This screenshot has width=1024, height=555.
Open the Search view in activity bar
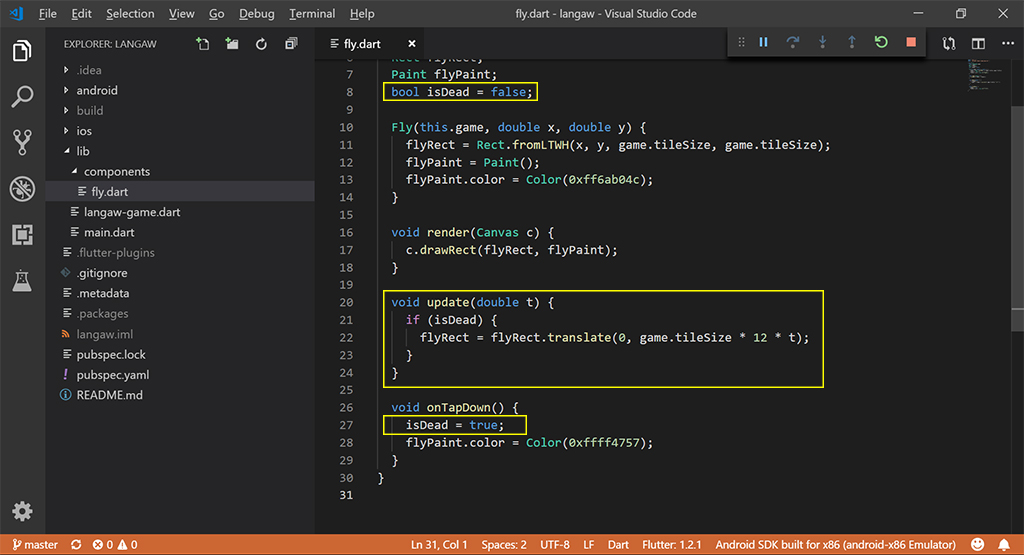point(22,97)
